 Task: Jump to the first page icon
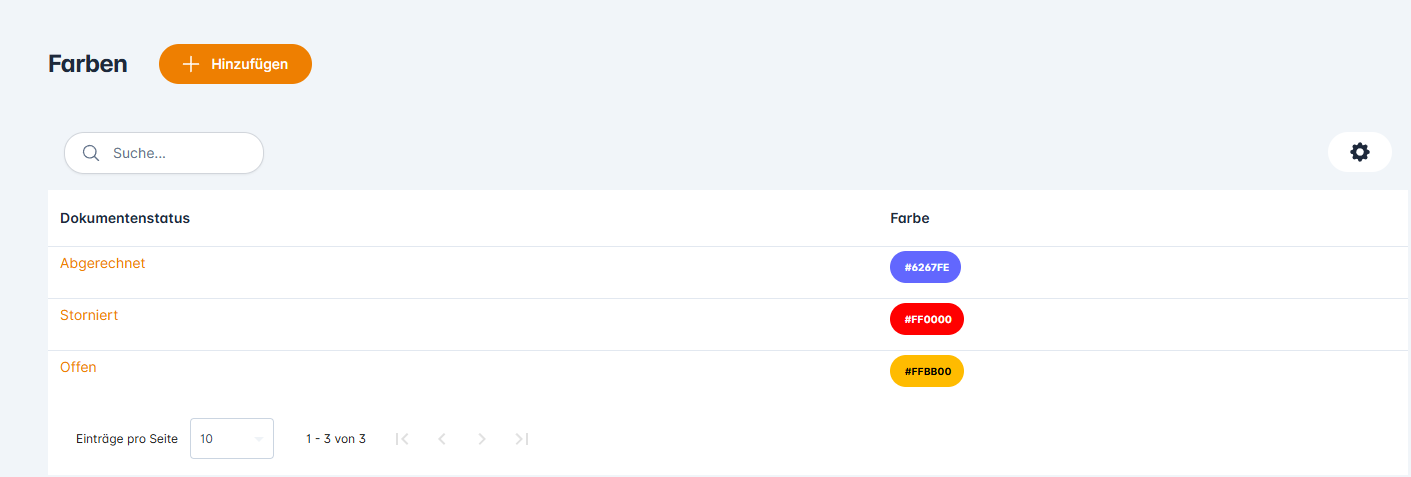(x=402, y=439)
